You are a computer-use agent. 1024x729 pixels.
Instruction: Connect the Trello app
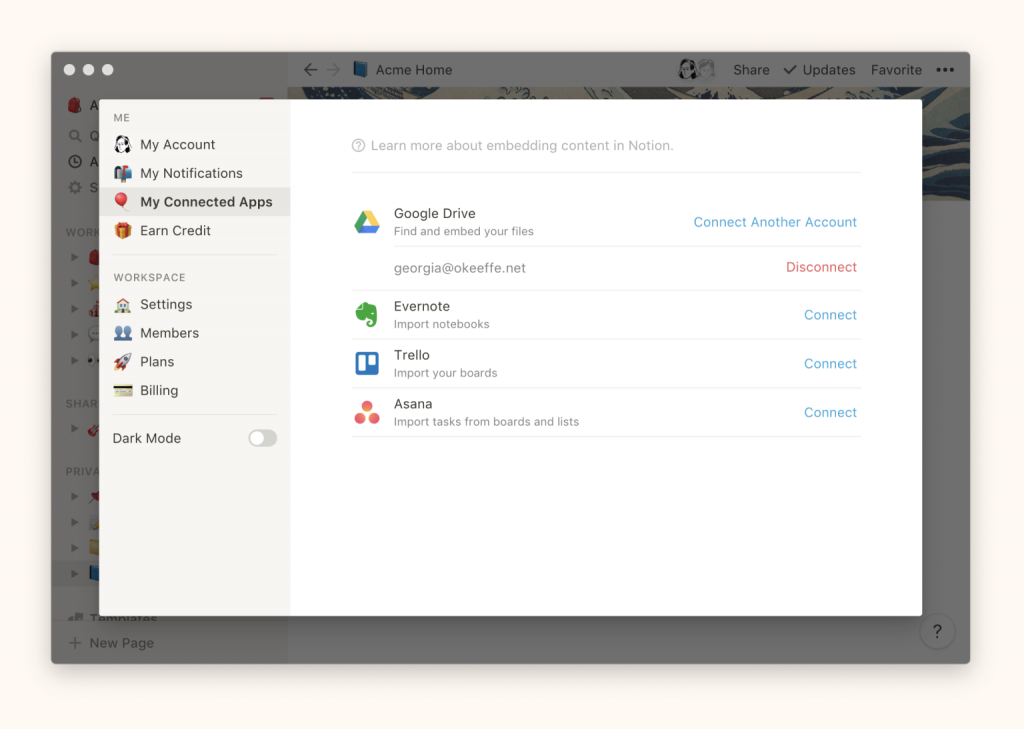830,364
